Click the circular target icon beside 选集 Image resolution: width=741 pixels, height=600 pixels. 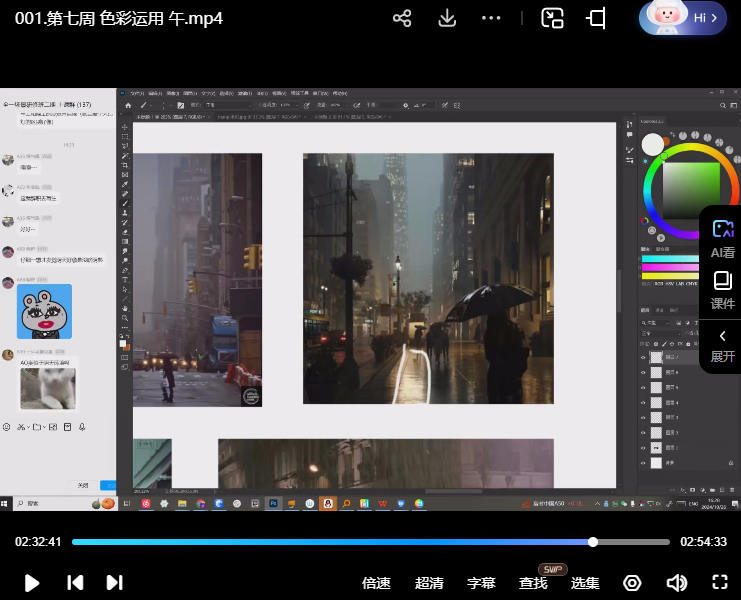(x=632, y=583)
